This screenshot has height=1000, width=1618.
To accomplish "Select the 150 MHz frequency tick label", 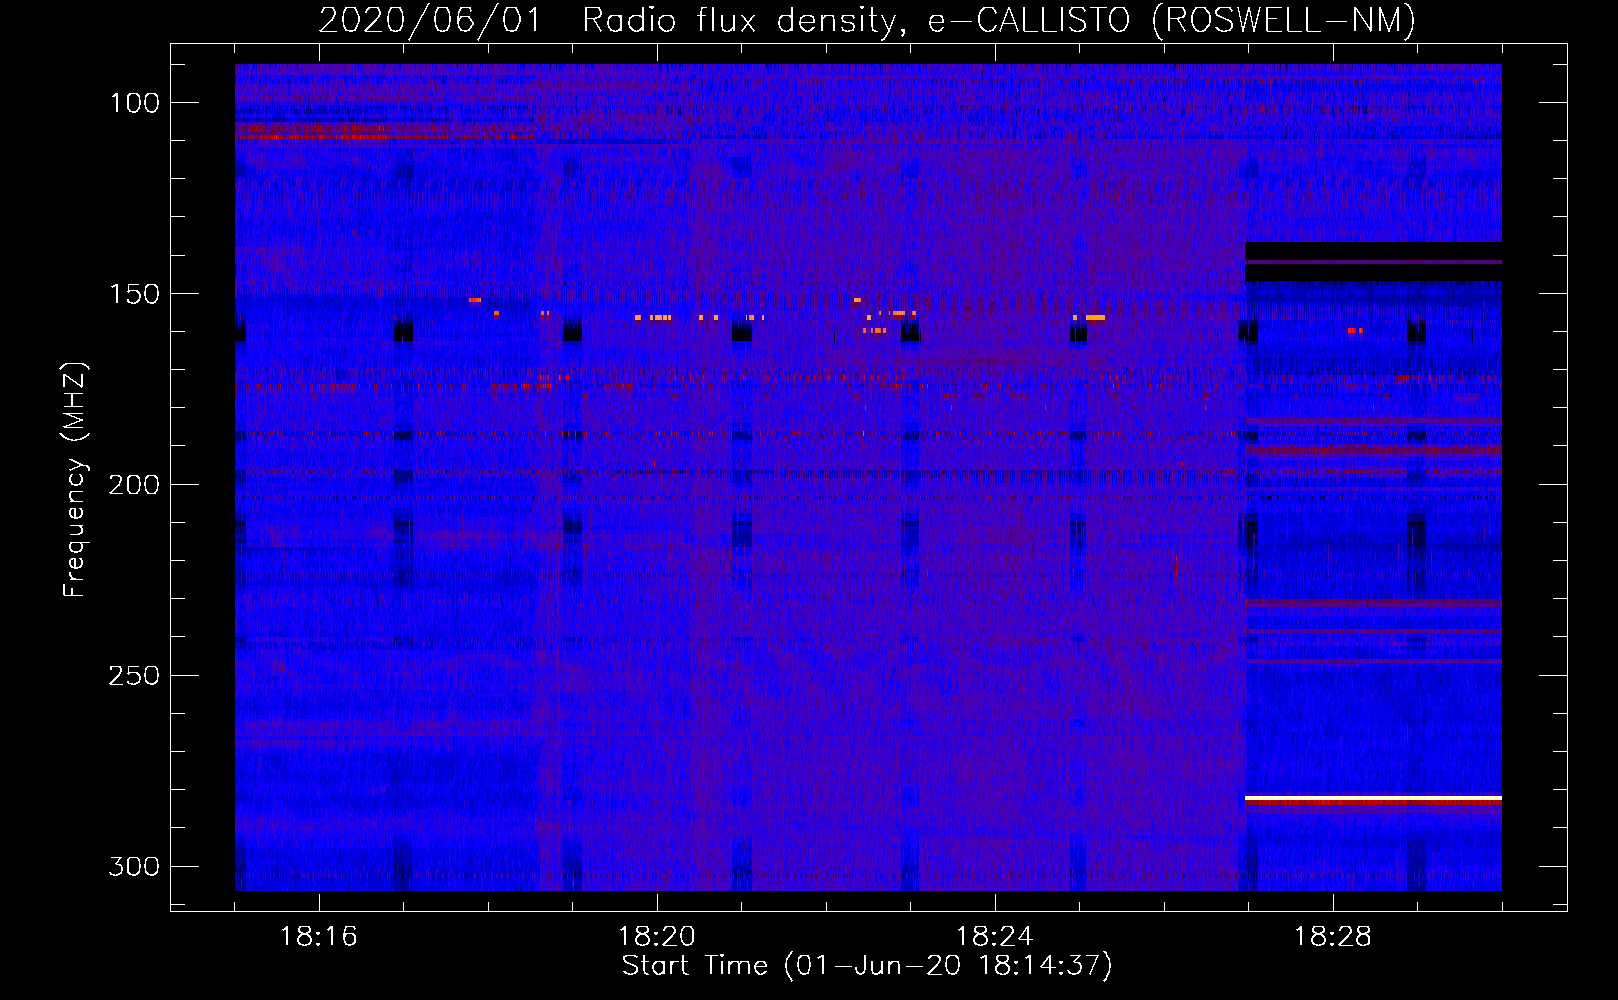I will click(135, 294).
